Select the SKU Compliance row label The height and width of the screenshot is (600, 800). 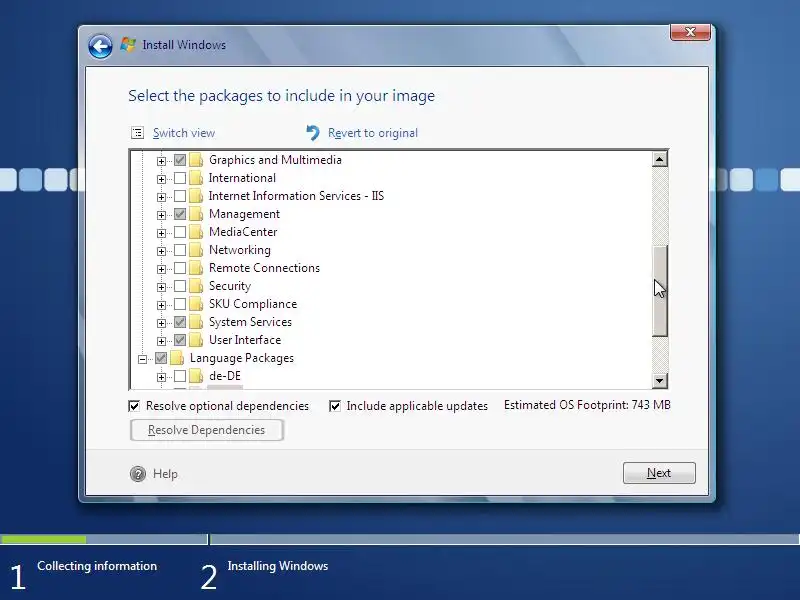(253, 304)
